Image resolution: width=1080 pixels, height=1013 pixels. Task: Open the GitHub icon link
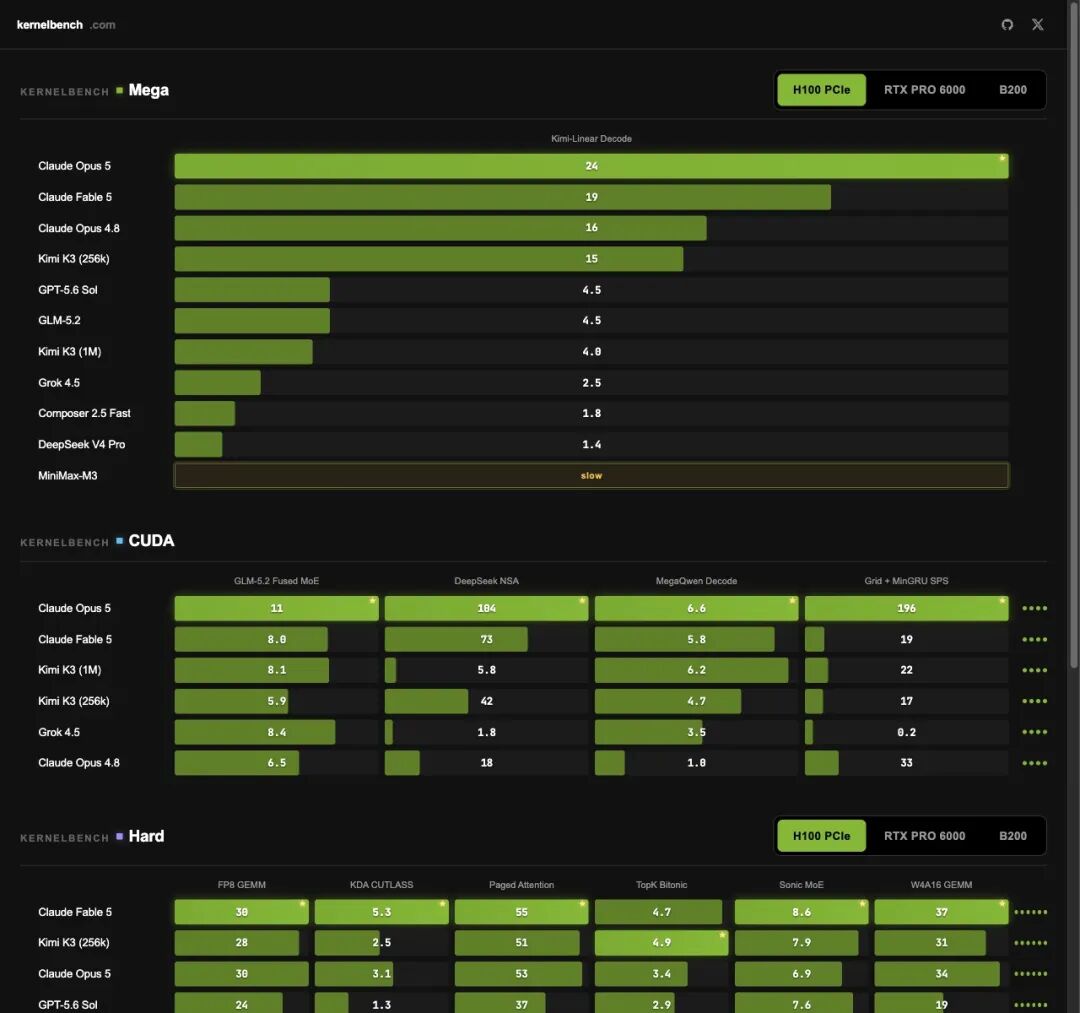(x=1007, y=25)
